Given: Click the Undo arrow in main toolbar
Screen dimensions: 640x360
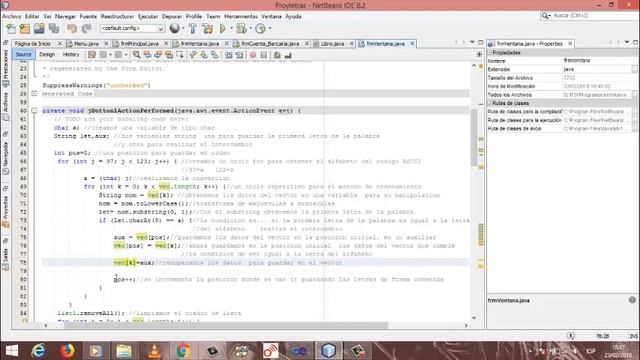Looking at the screenshot, I should click(72, 29).
